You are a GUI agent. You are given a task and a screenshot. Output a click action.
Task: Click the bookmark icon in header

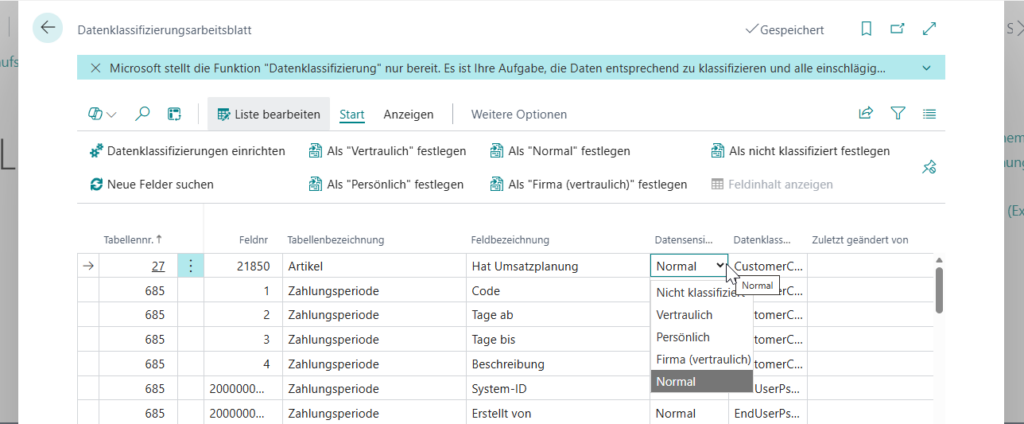click(x=867, y=29)
